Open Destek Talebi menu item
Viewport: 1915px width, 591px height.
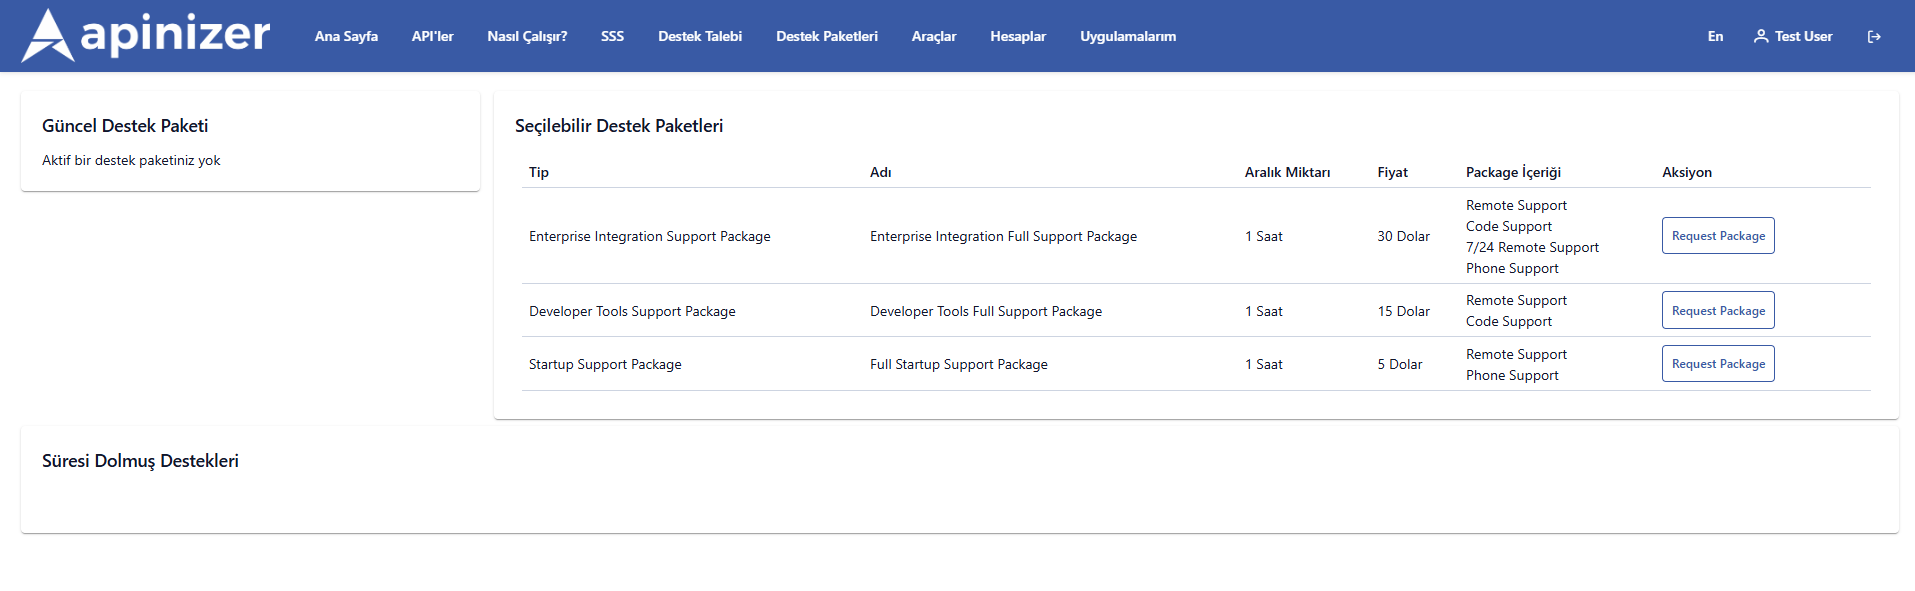[x=700, y=36]
